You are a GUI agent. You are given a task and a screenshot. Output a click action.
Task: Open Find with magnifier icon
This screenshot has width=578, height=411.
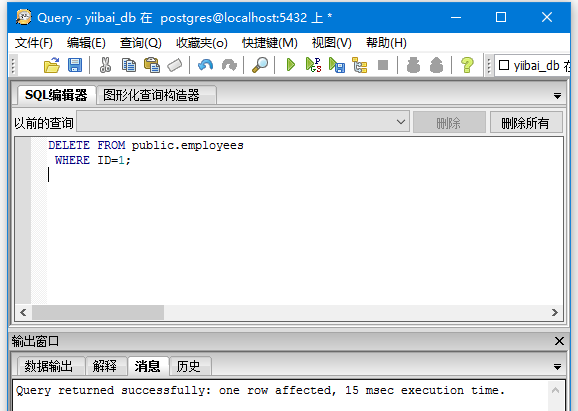(260, 65)
